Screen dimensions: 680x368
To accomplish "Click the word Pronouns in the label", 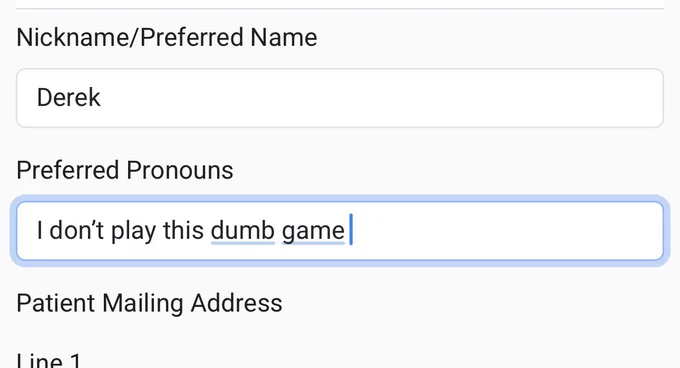I will tap(180, 170).
